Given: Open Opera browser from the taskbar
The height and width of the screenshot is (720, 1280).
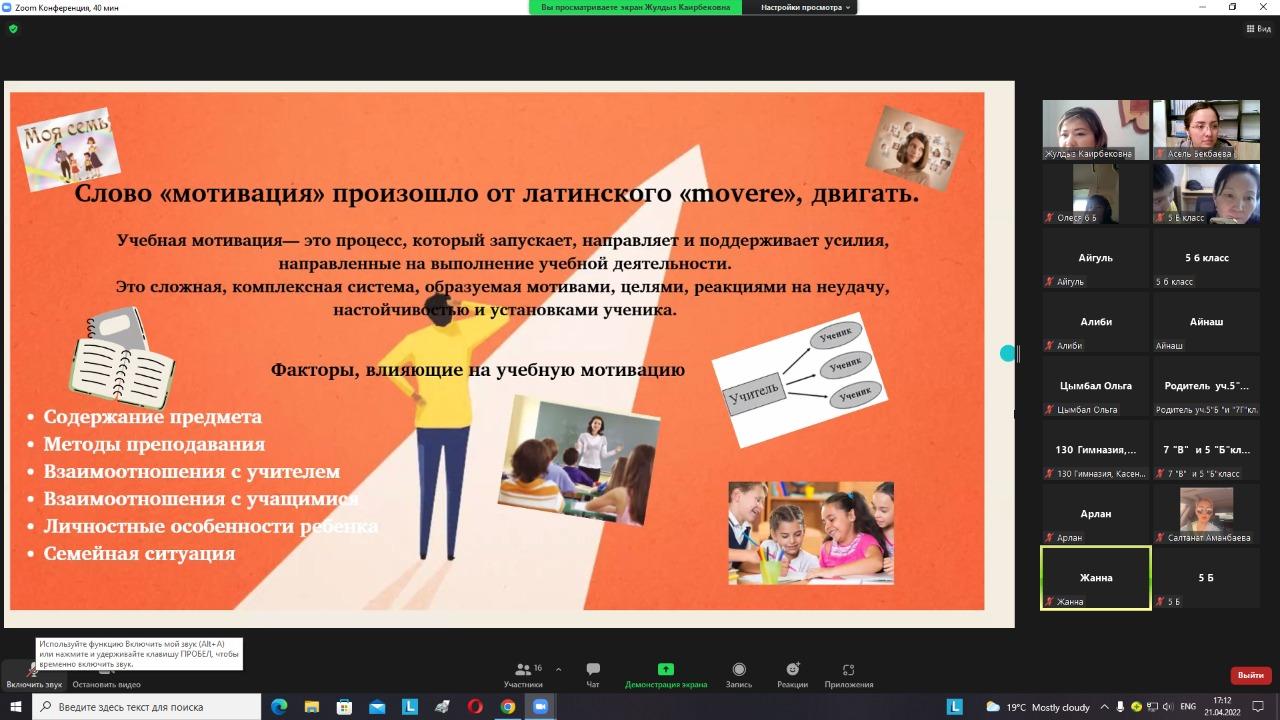Looking at the screenshot, I should [x=475, y=707].
